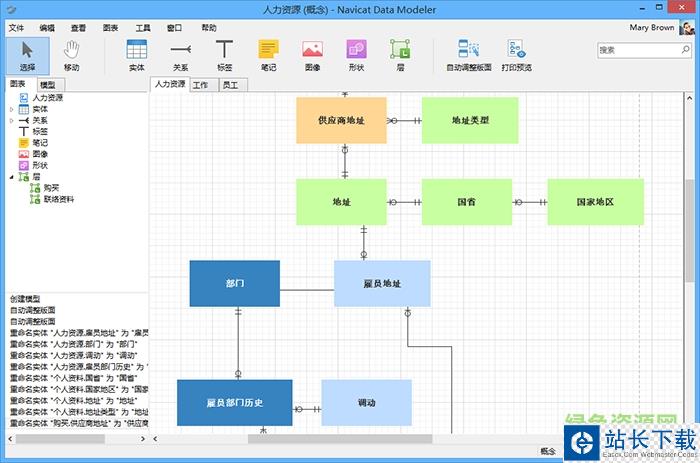Select the 地址 entity box
700x463 pixels.
[342, 202]
